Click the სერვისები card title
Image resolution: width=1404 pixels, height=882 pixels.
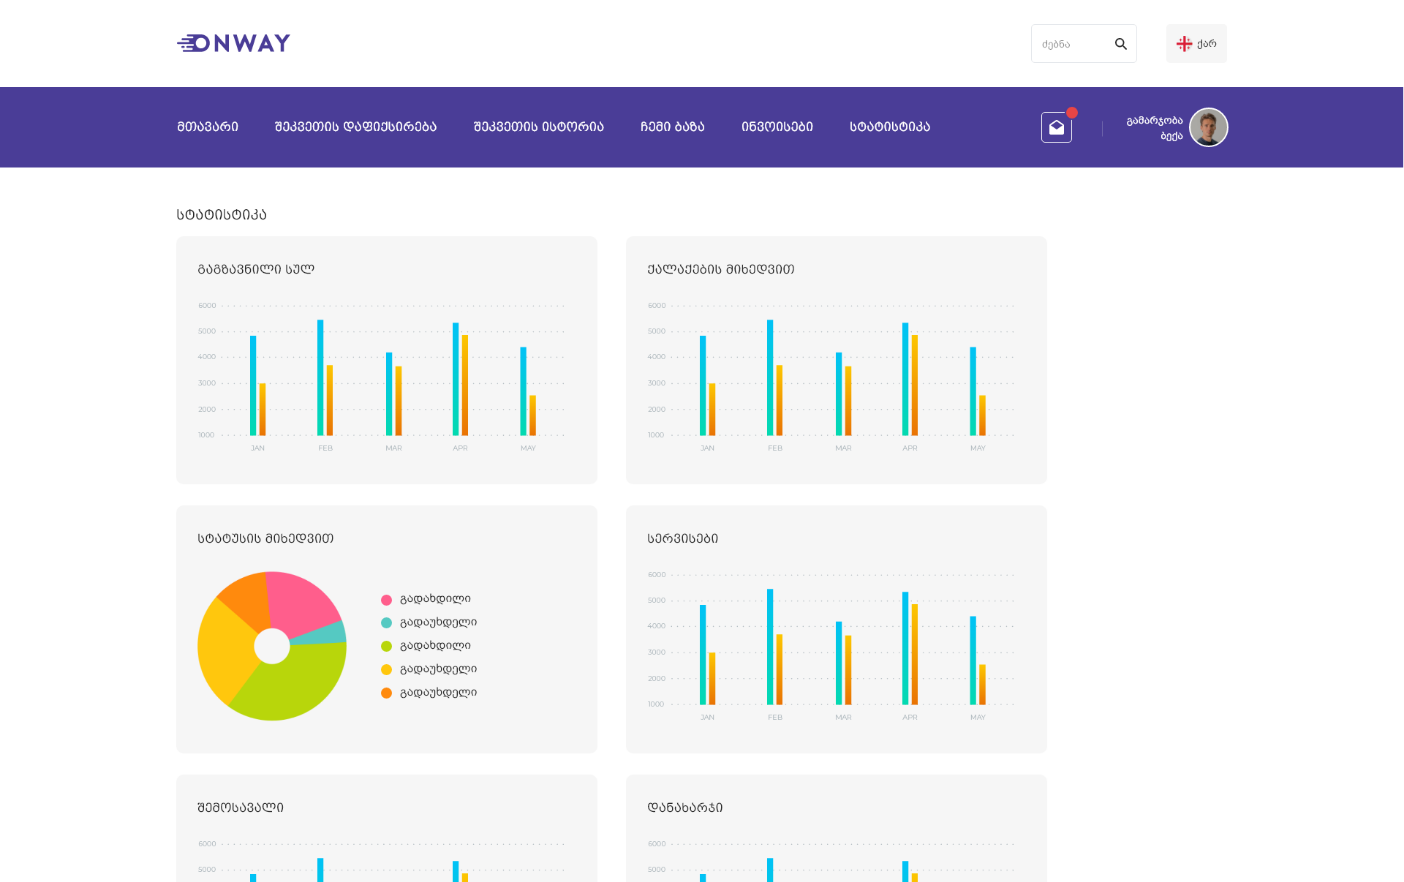[x=683, y=538]
